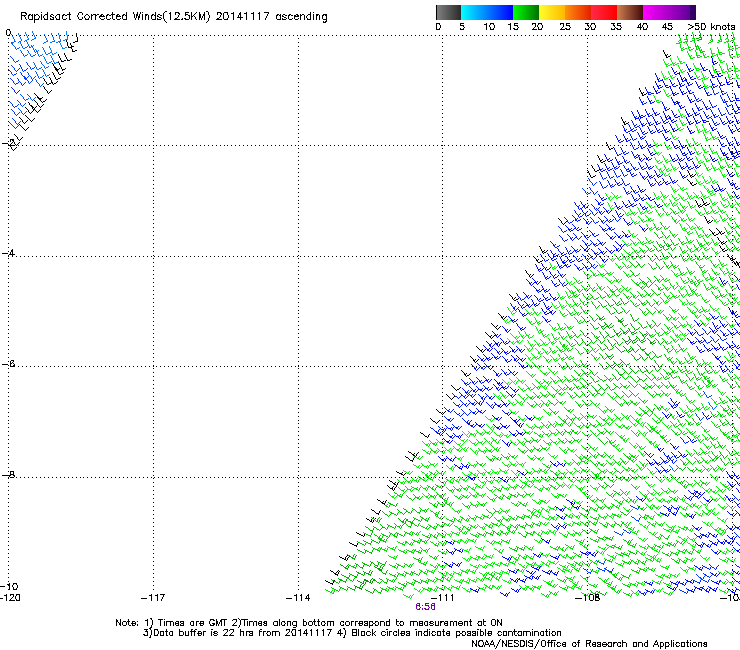740x650 pixels.
Task: Click the 'NOAA/NESDIS/Office of Research and Applications' credit
Action: [589, 644]
